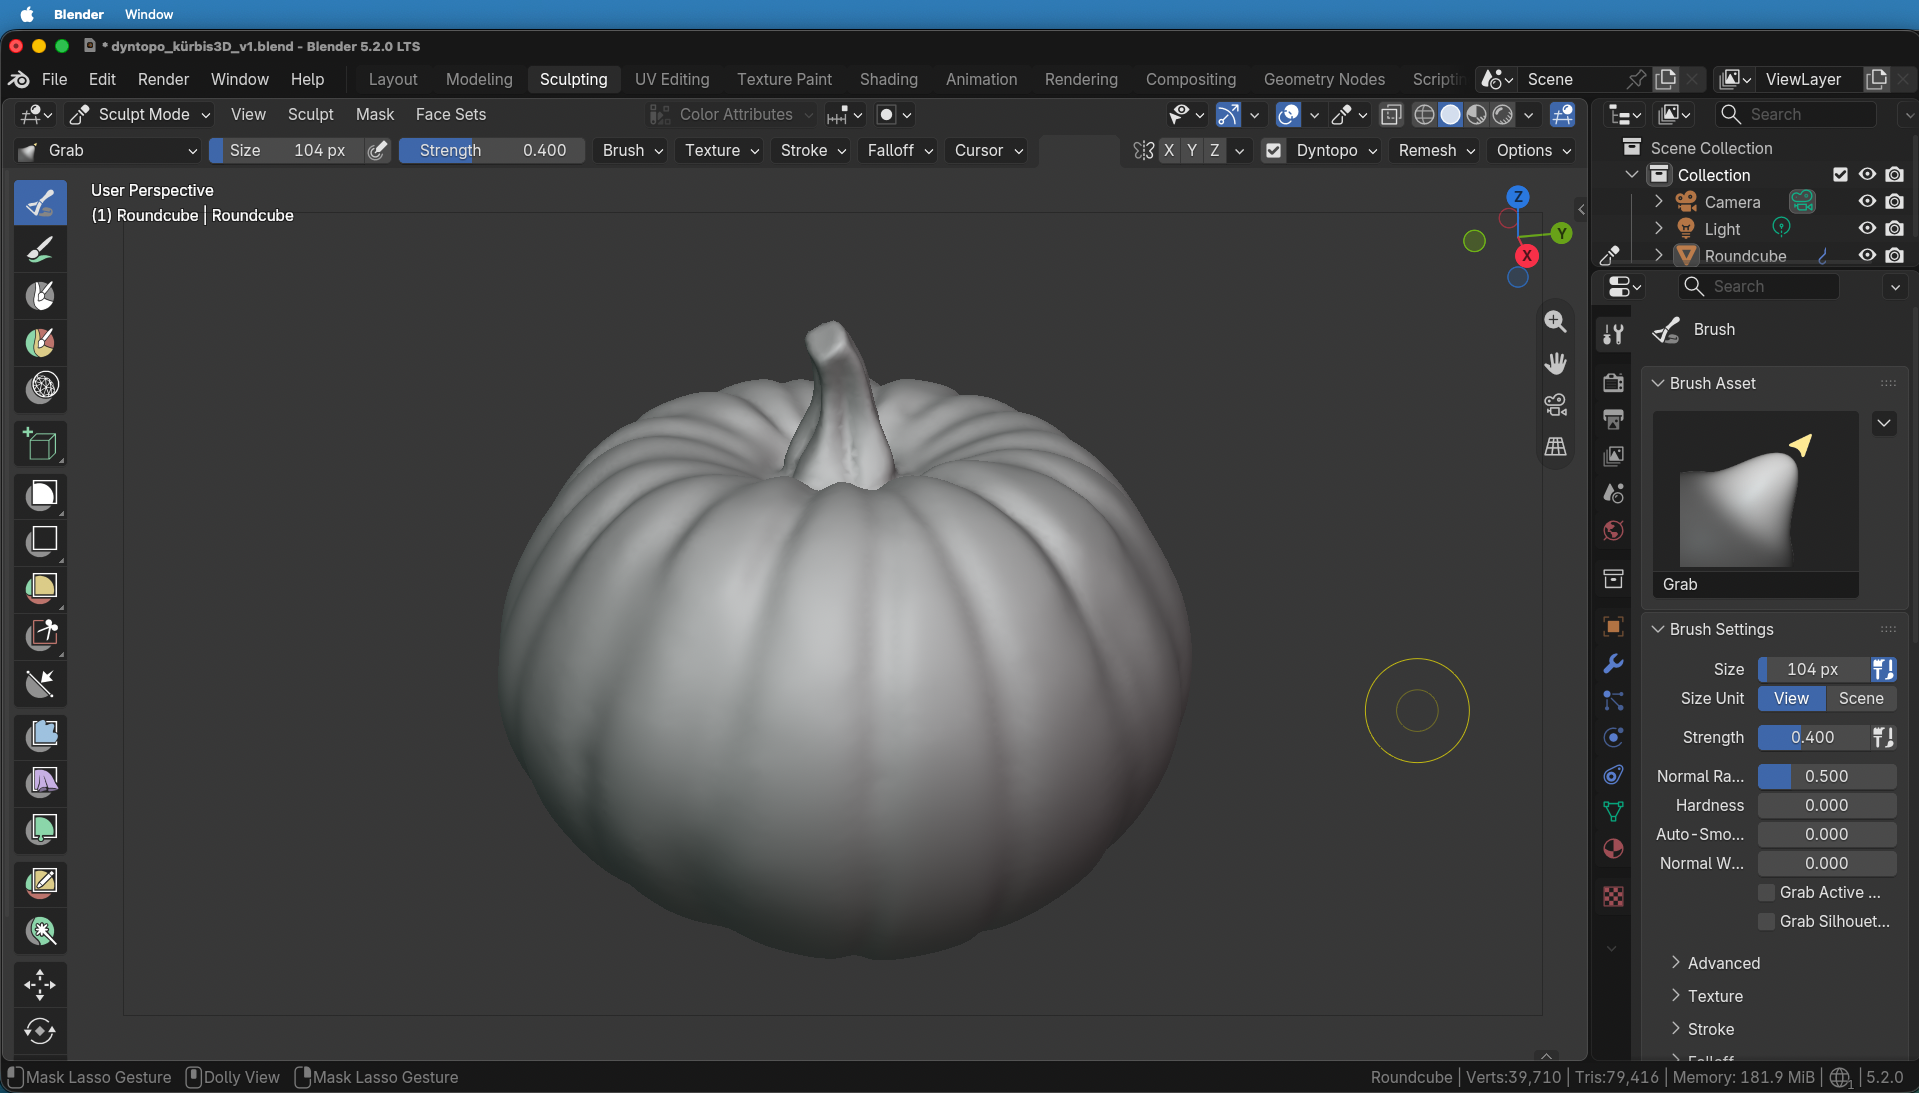1919x1093 pixels.
Task: Open the Render menu
Action: [163, 79]
